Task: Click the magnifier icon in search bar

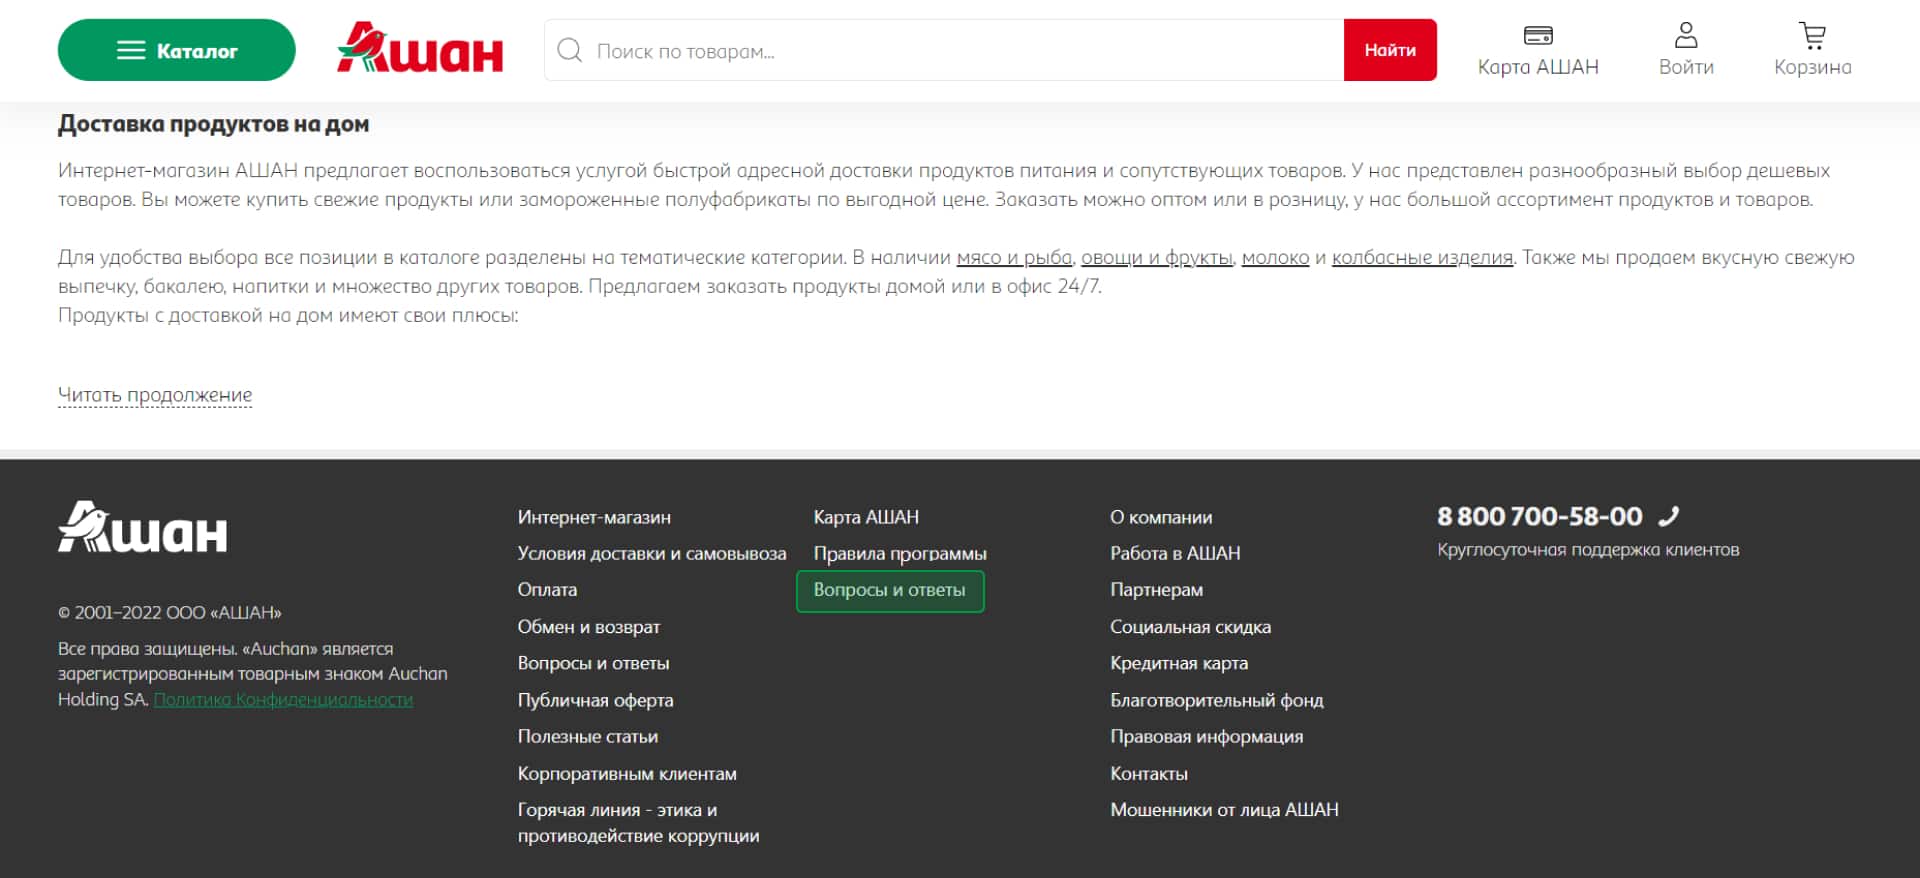Action: [x=569, y=50]
